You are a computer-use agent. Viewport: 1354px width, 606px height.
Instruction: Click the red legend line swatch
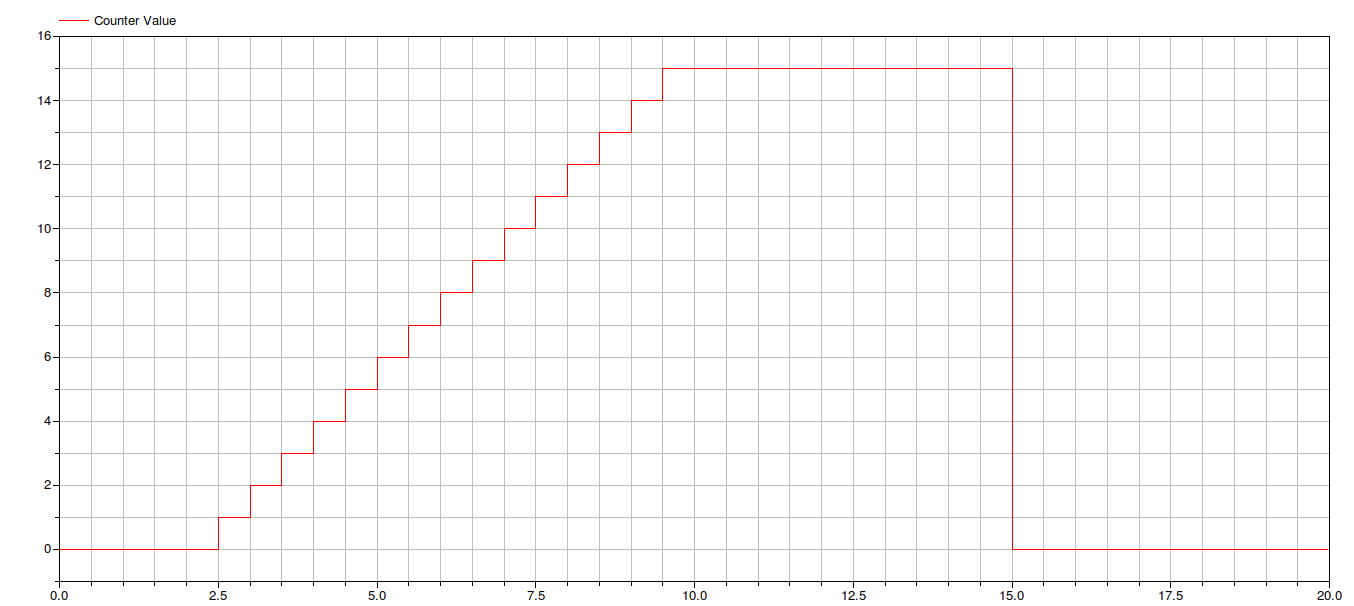point(73,21)
